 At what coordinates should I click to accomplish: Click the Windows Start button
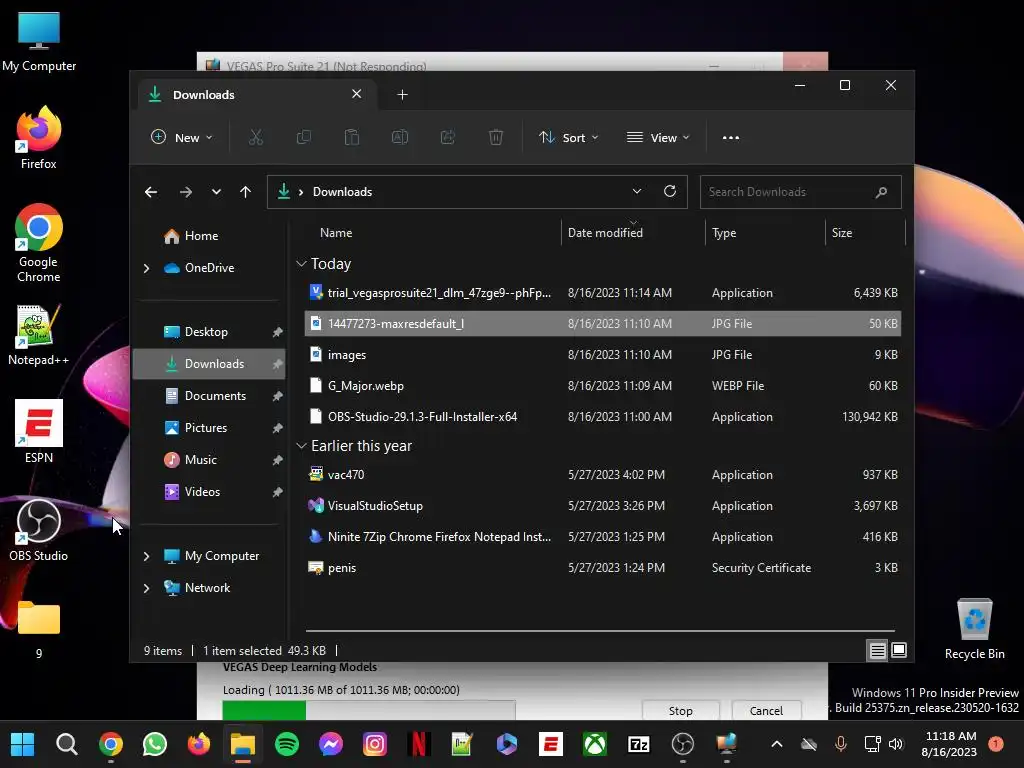[x=23, y=744]
